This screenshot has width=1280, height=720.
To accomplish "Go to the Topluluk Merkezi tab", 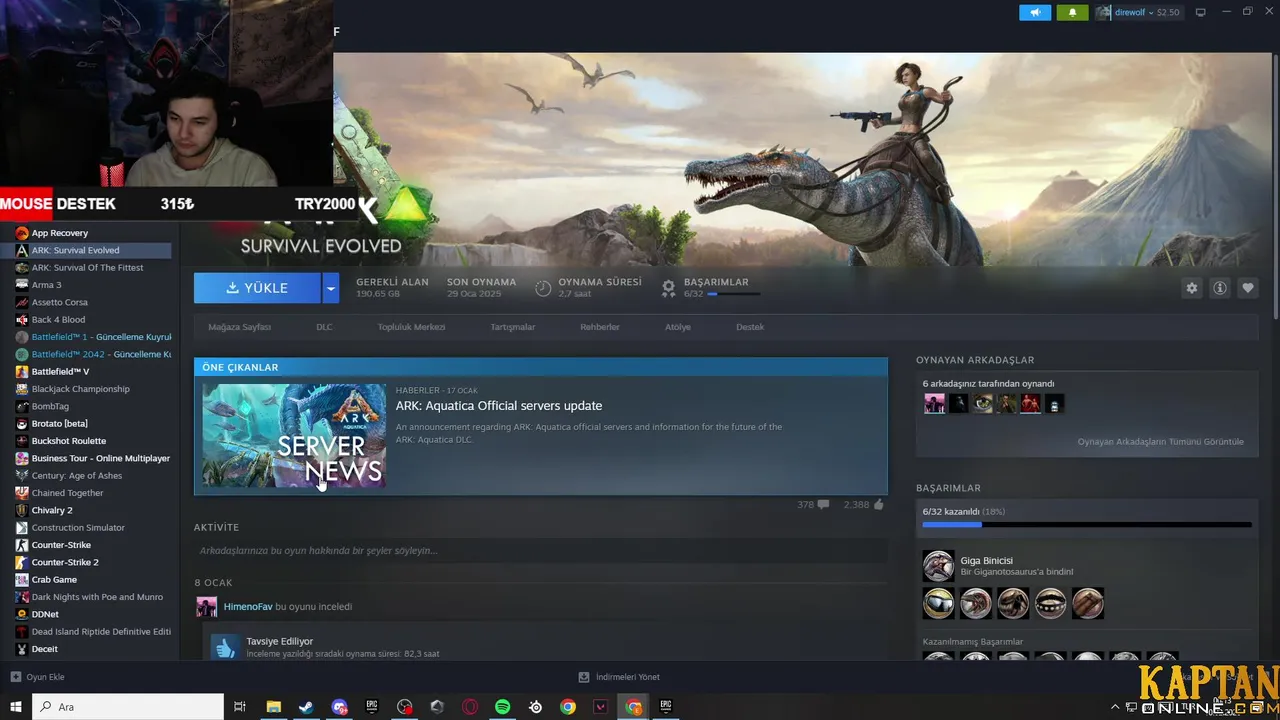I will pos(411,327).
